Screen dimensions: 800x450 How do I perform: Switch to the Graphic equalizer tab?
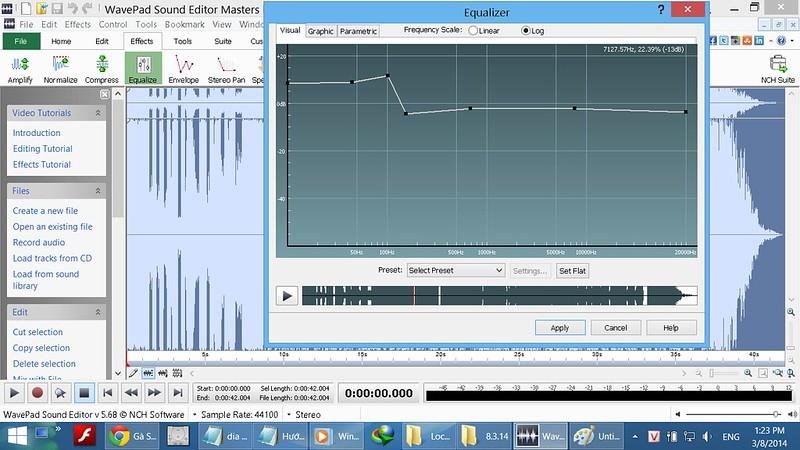[320, 31]
